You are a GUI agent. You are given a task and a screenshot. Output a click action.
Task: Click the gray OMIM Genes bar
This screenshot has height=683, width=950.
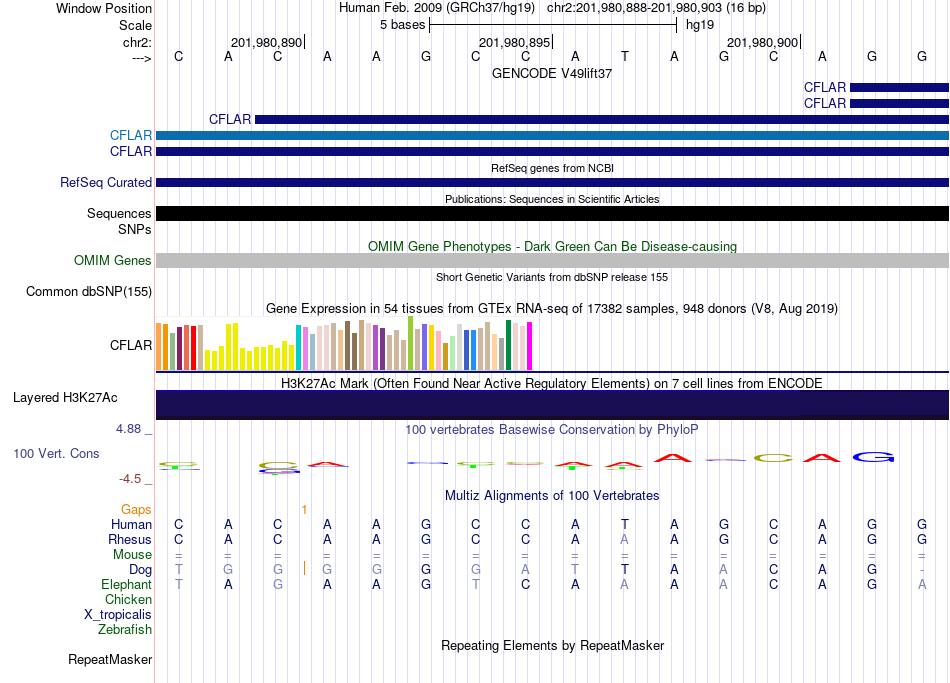pos(552,261)
